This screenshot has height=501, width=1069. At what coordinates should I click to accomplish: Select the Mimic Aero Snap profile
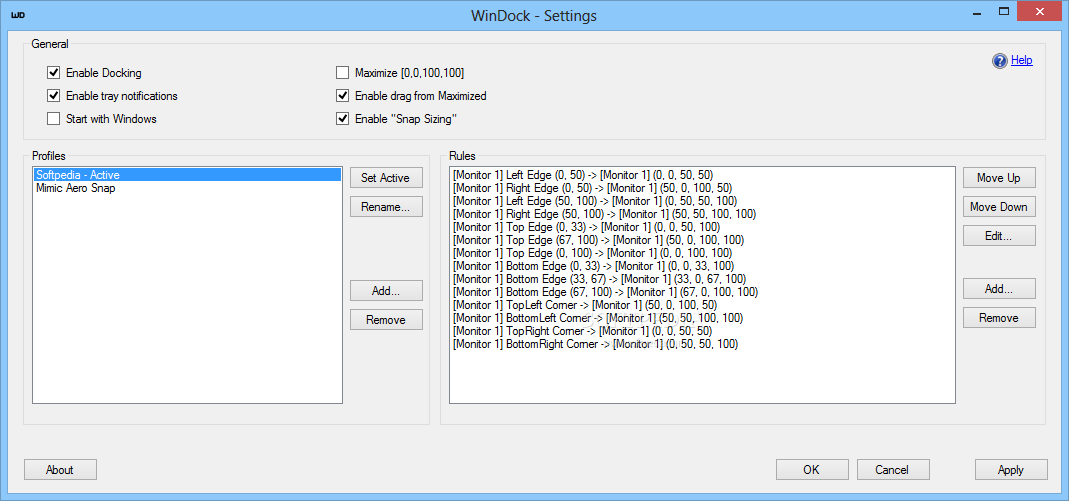coord(187,188)
